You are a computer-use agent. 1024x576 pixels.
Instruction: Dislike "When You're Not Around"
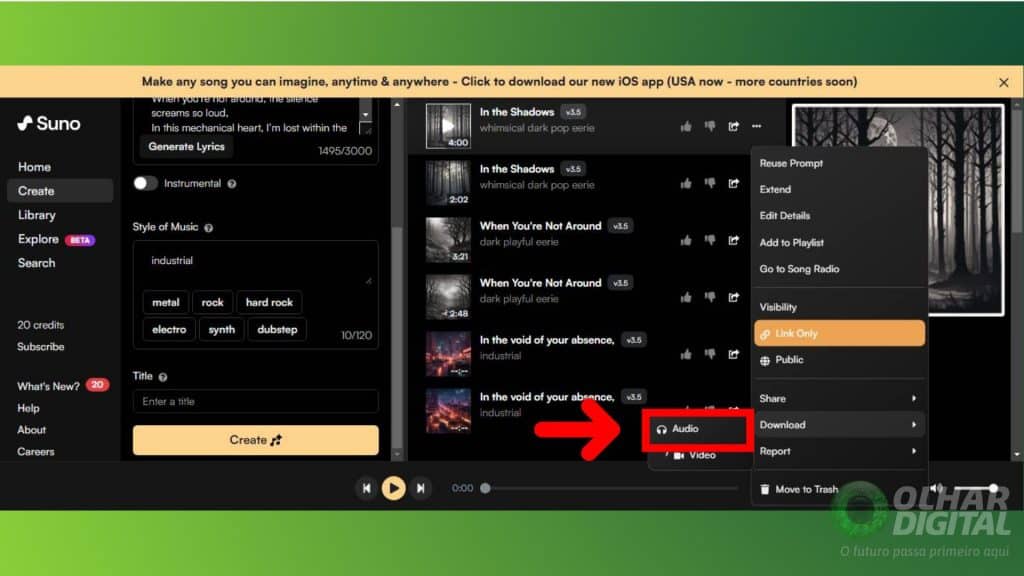tap(710, 238)
